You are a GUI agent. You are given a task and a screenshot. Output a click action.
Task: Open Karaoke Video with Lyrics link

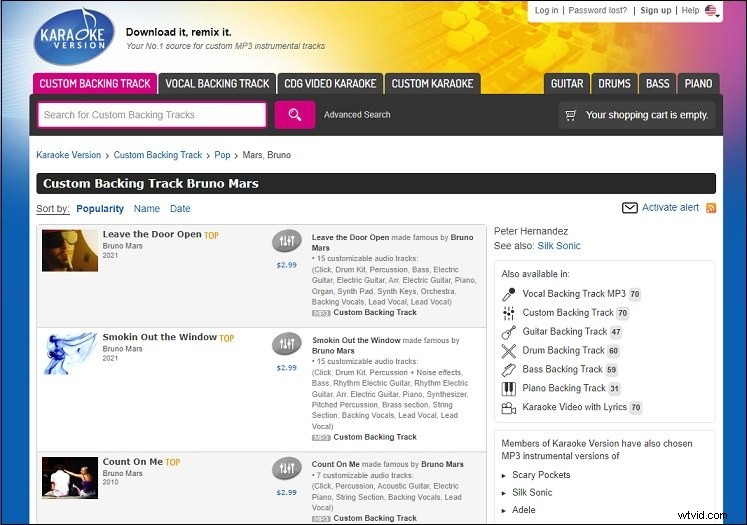(x=575, y=407)
